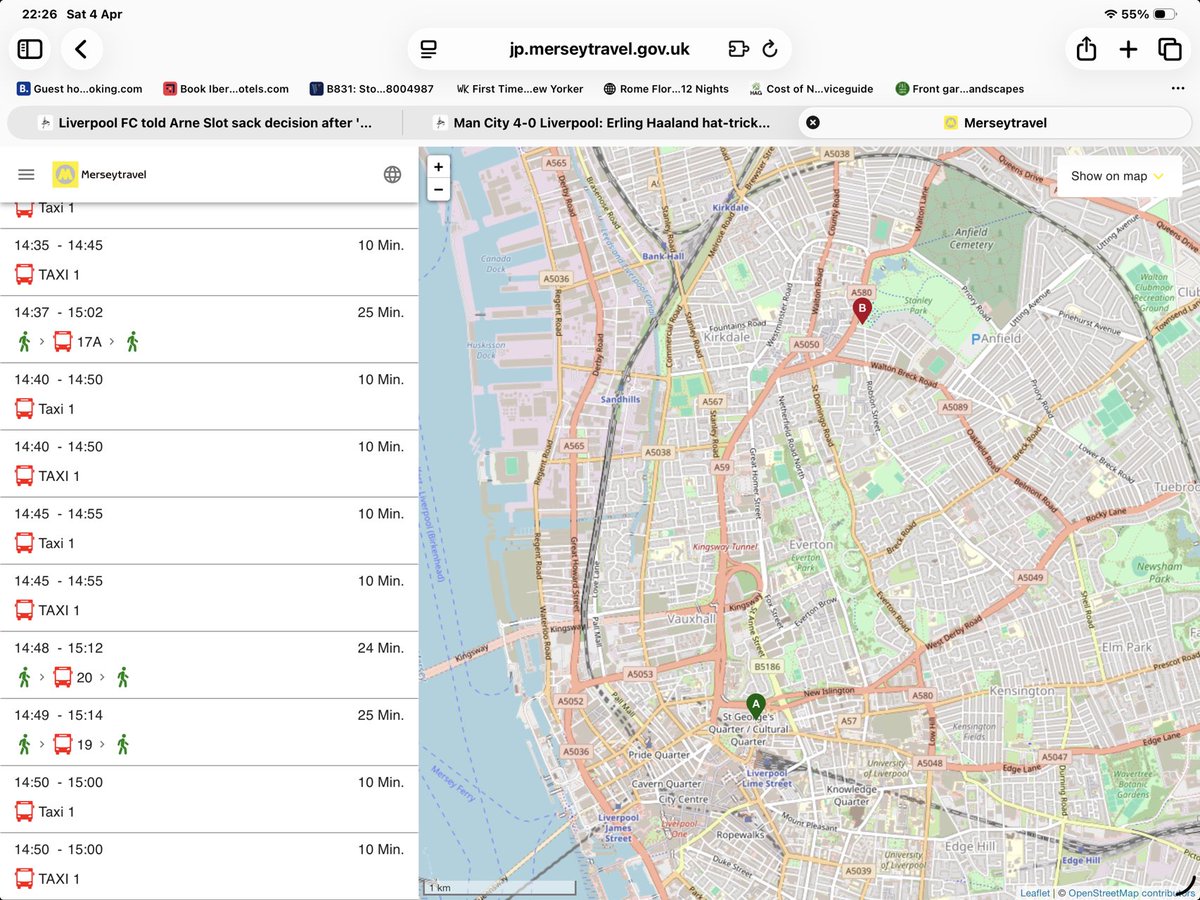Click the Liverpool Lime Street station label
The image size is (1200, 900).
coord(768,778)
